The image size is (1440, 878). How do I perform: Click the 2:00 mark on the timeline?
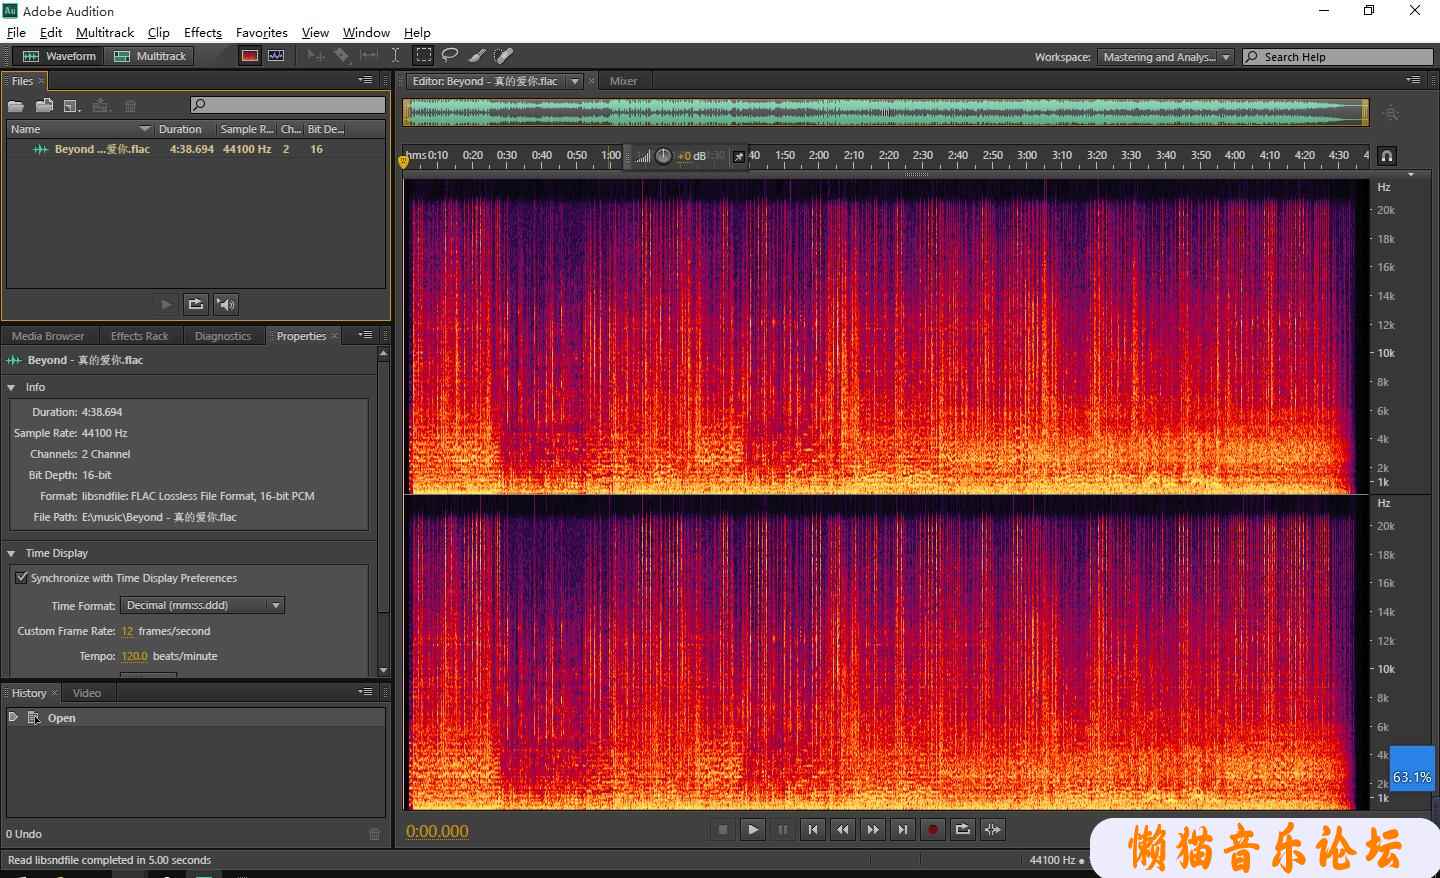point(819,155)
